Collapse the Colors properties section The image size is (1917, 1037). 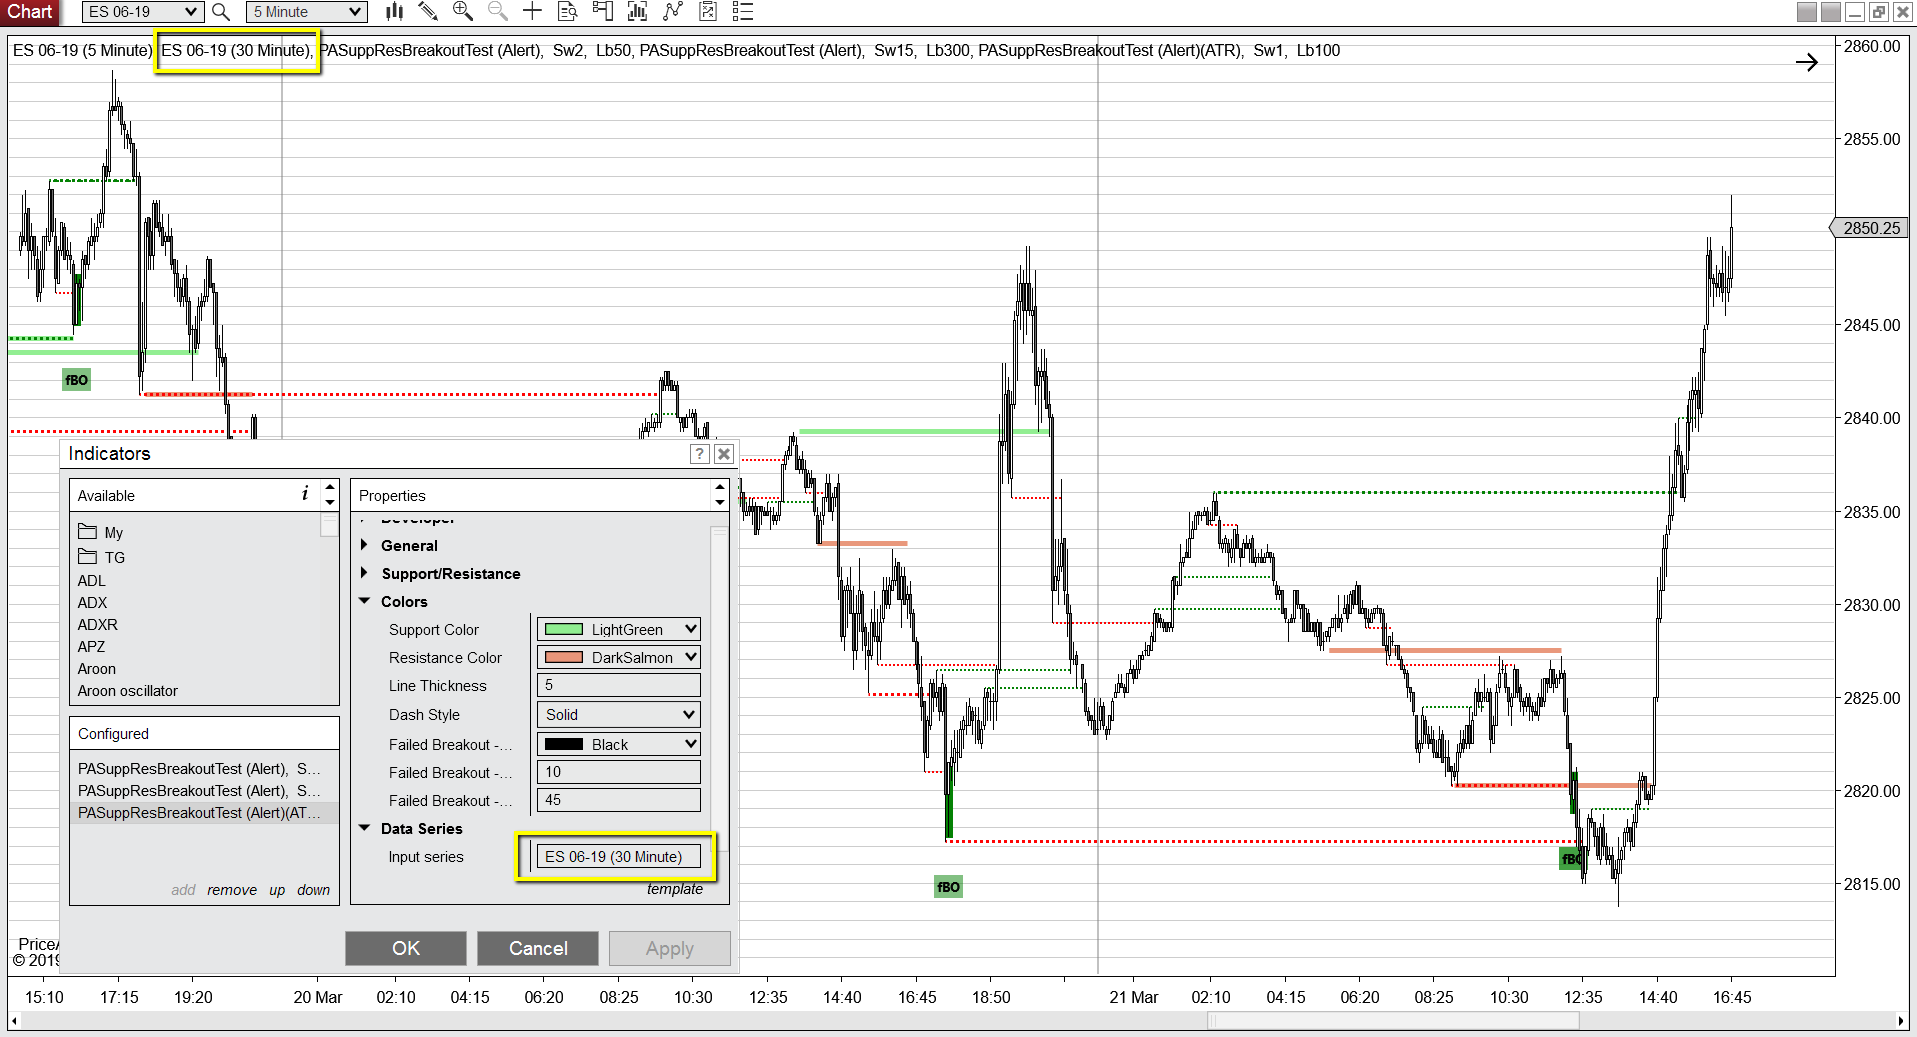pyautogui.click(x=364, y=601)
